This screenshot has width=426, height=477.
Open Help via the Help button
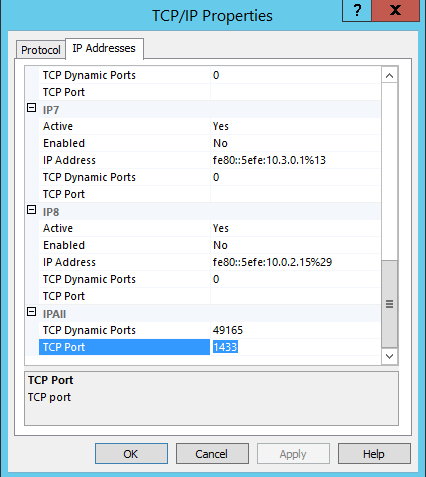click(374, 454)
